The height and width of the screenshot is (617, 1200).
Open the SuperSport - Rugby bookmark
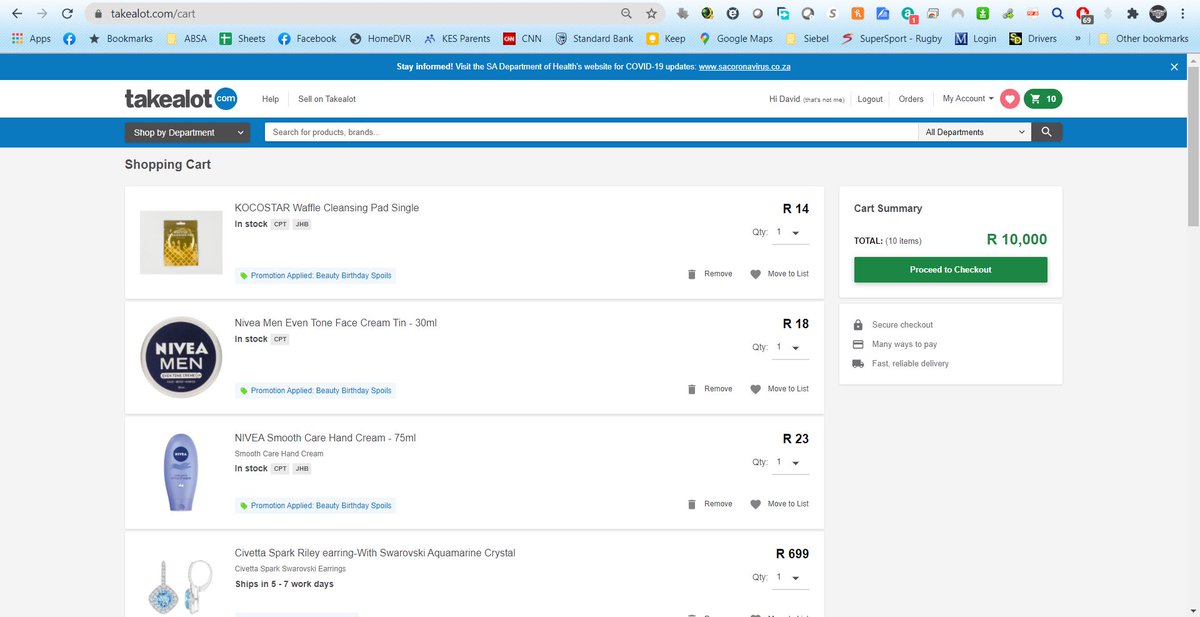892,39
